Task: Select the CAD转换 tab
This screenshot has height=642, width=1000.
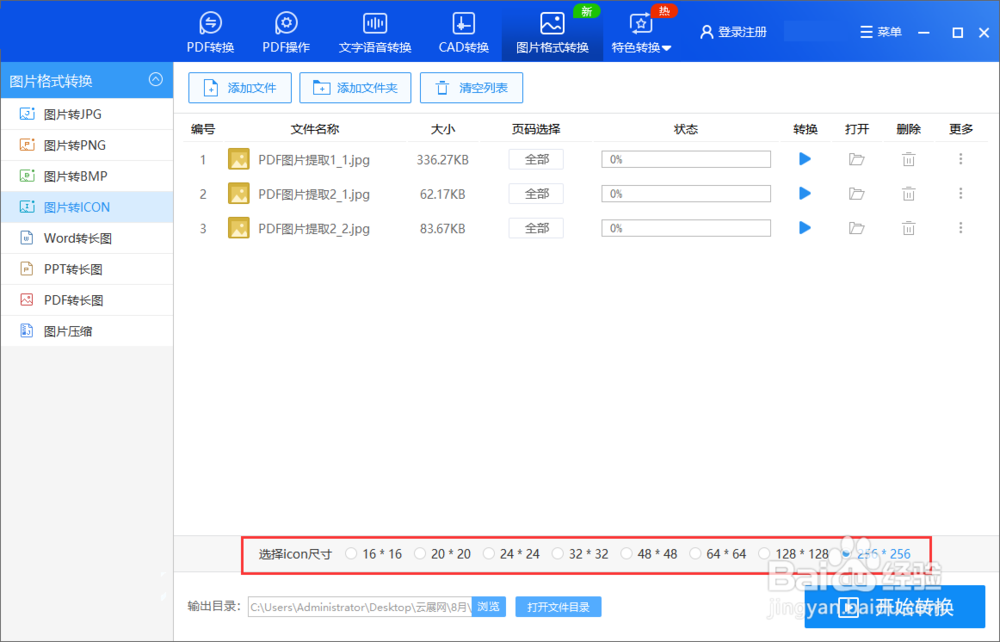Action: pyautogui.click(x=463, y=32)
